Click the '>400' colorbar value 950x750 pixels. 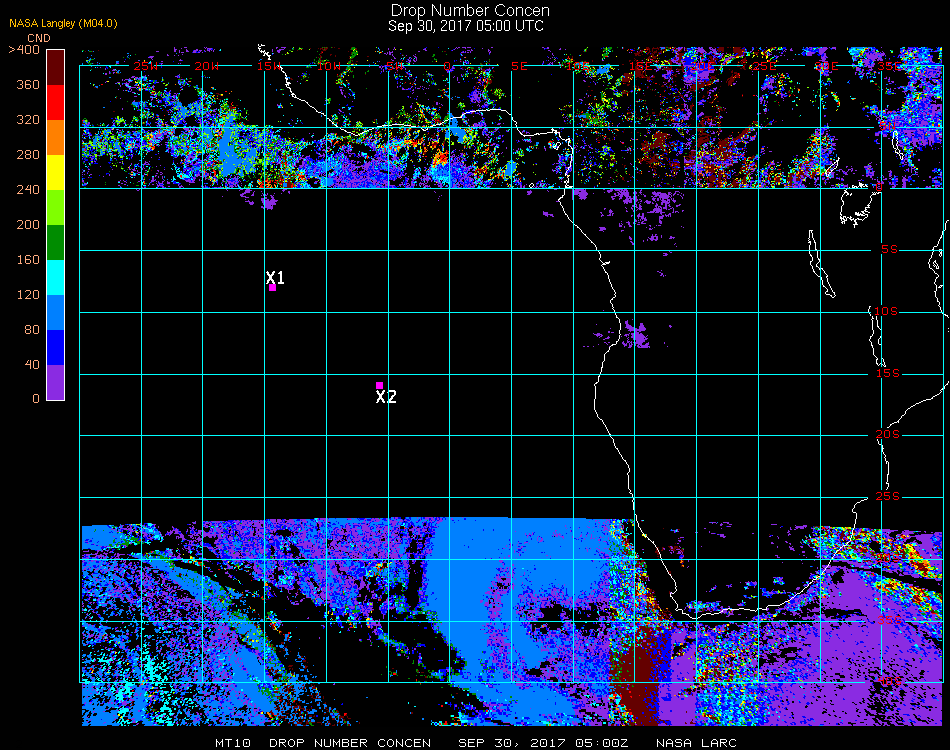click(x=24, y=50)
